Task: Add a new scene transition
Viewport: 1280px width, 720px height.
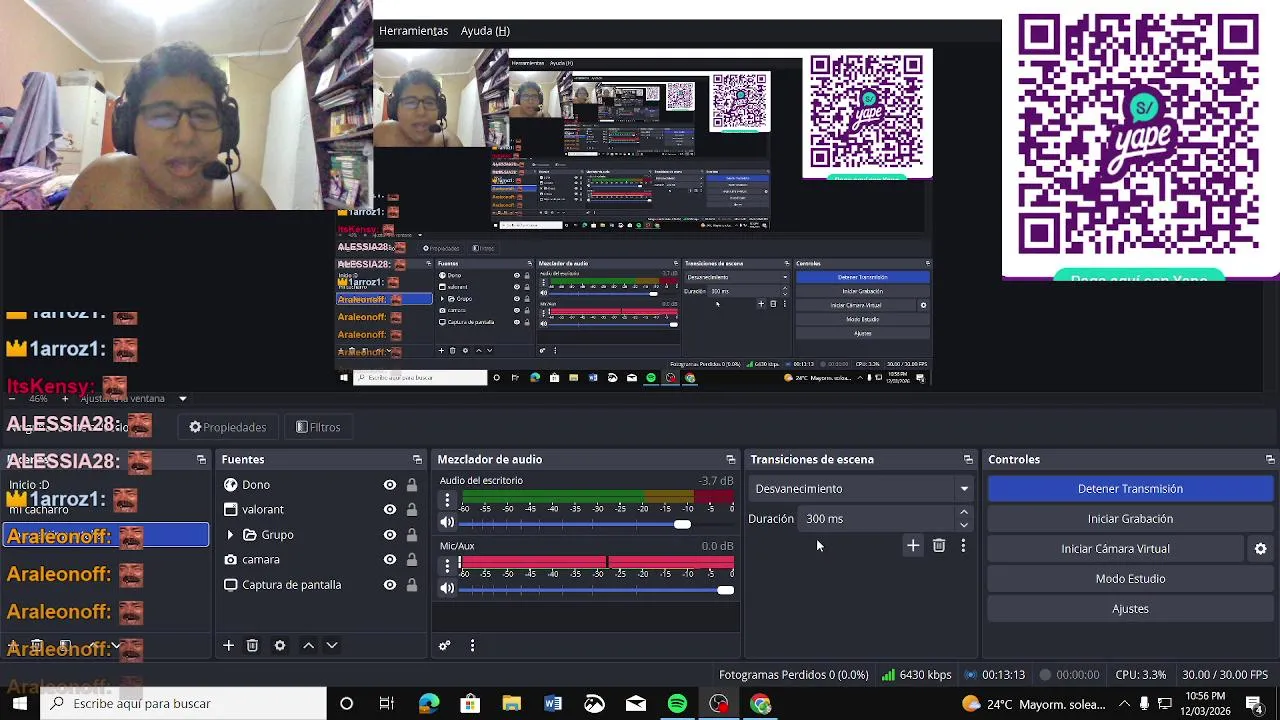Action: pos(913,546)
